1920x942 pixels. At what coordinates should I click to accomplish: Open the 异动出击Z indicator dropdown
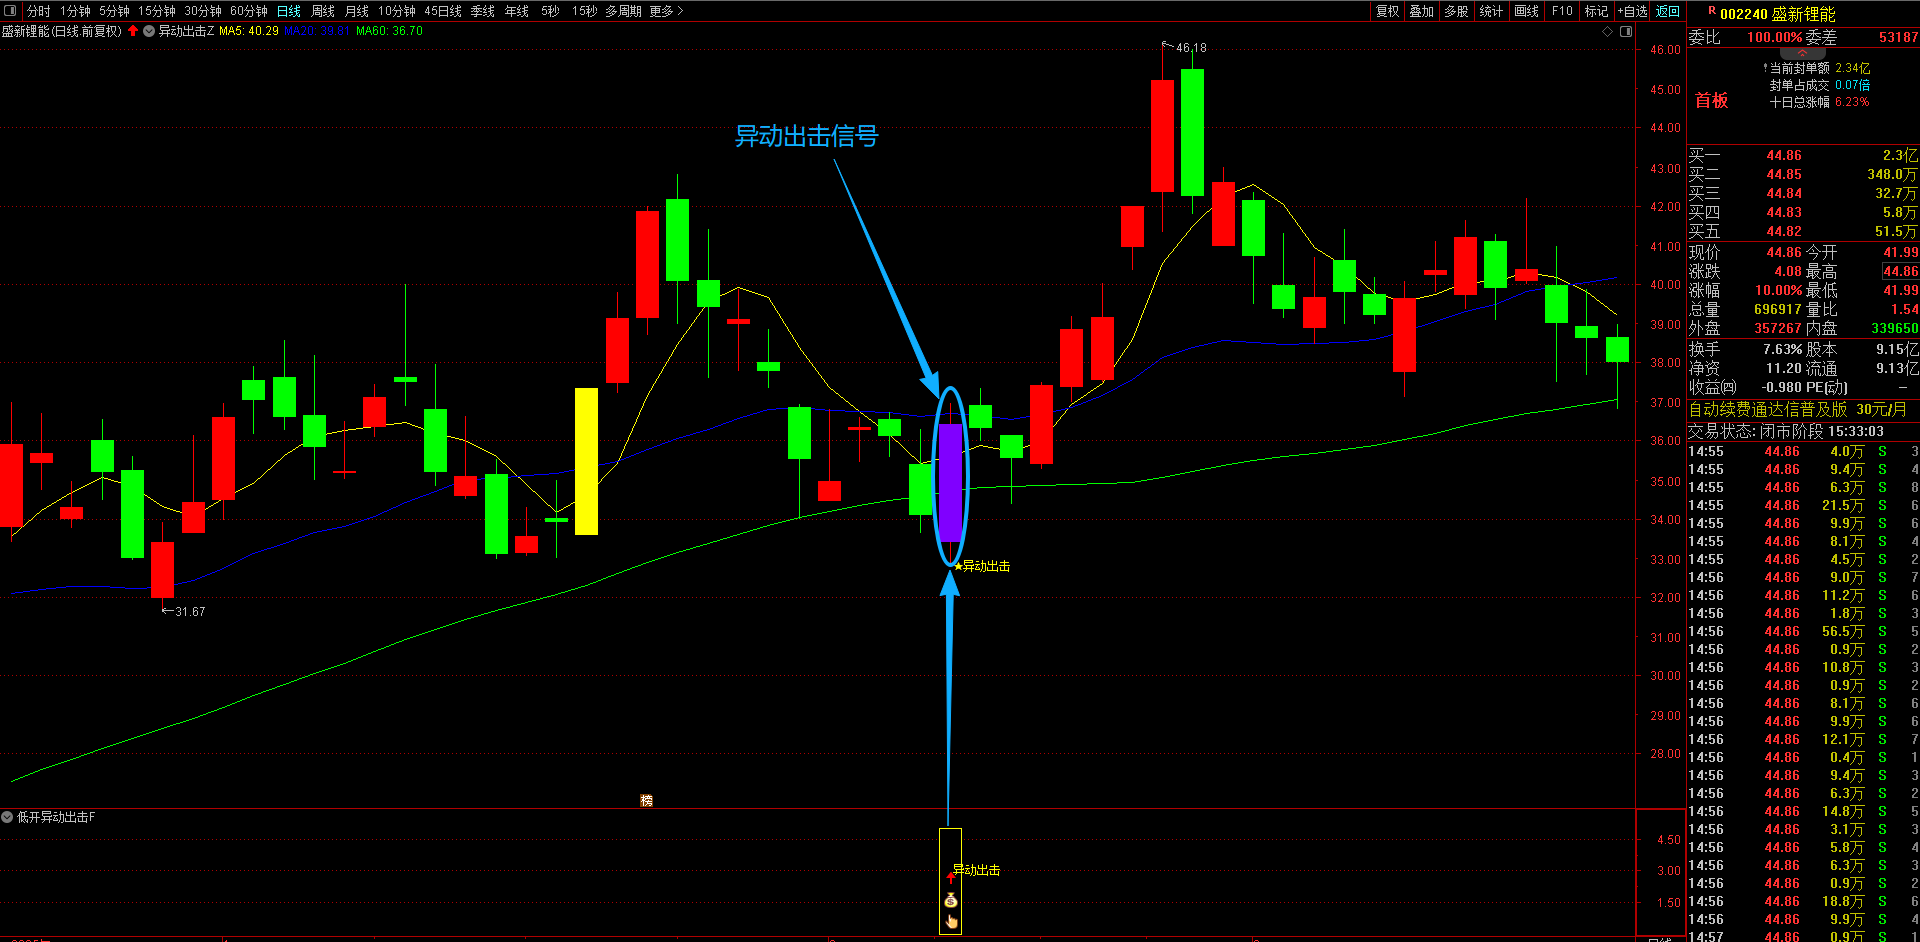tap(149, 31)
